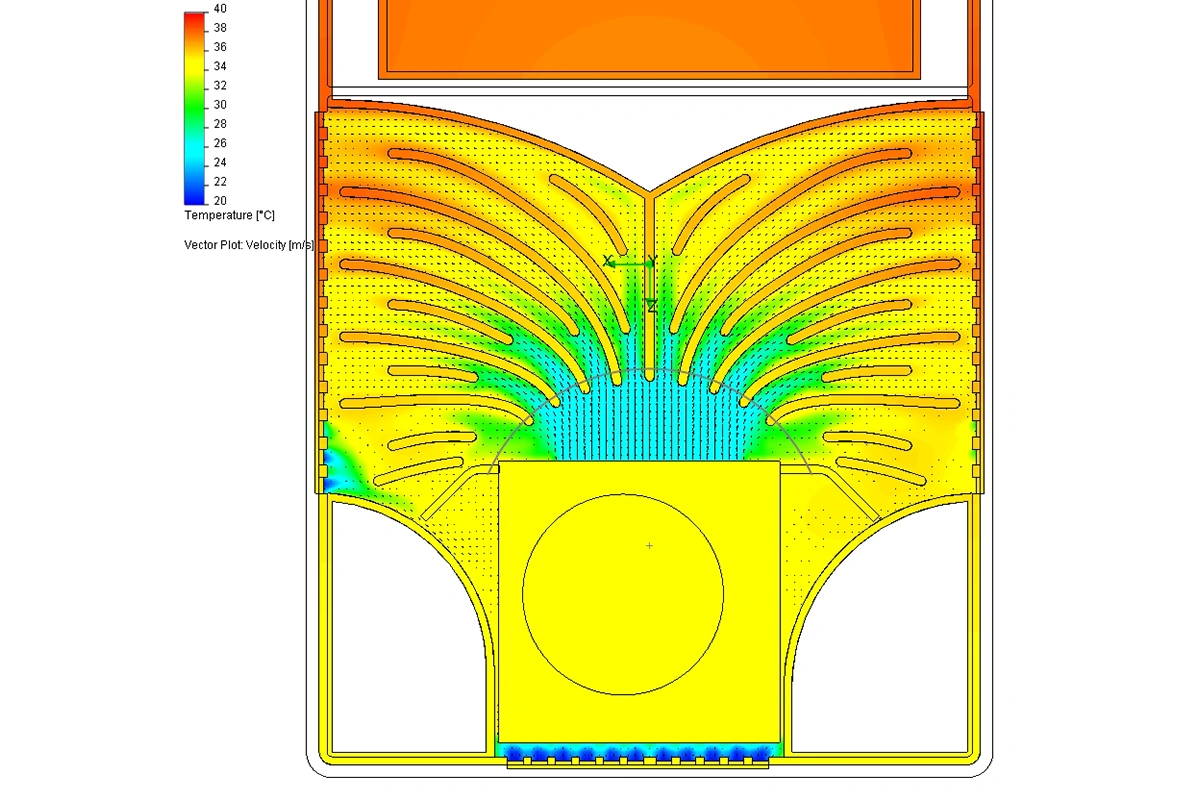The width and height of the screenshot is (1200, 800).
Task: Click the Z axis label on the triad
Action: (x=651, y=306)
